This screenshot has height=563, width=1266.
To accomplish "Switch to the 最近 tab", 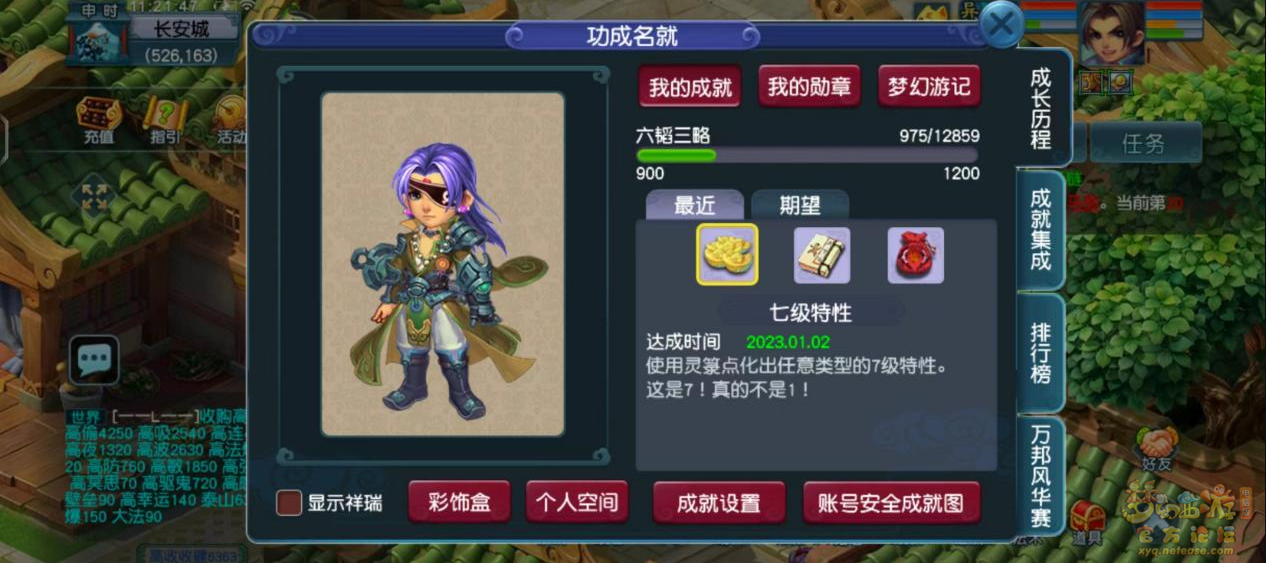I will point(695,205).
